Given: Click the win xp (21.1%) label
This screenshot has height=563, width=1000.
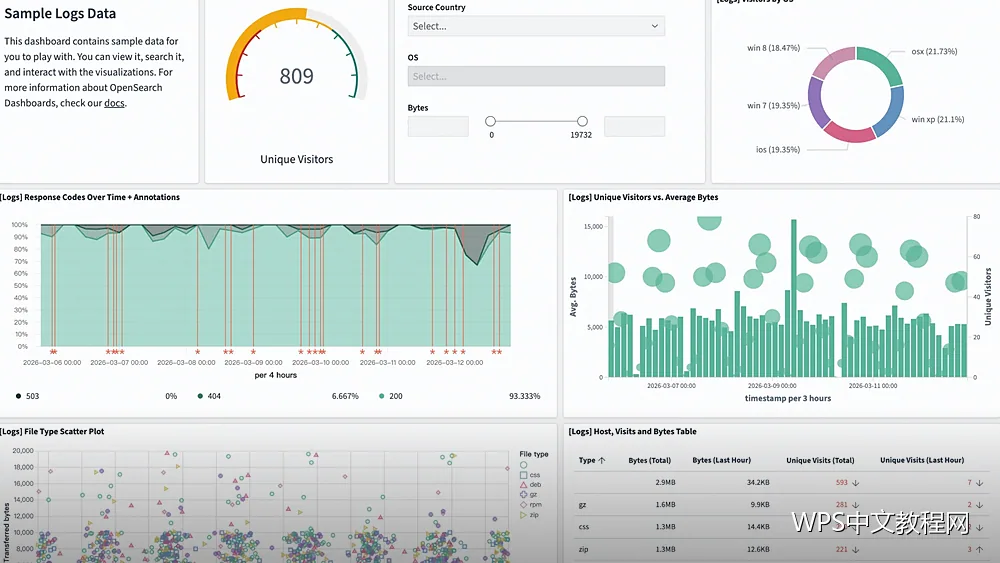Looking at the screenshot, I should coord(938,119).
